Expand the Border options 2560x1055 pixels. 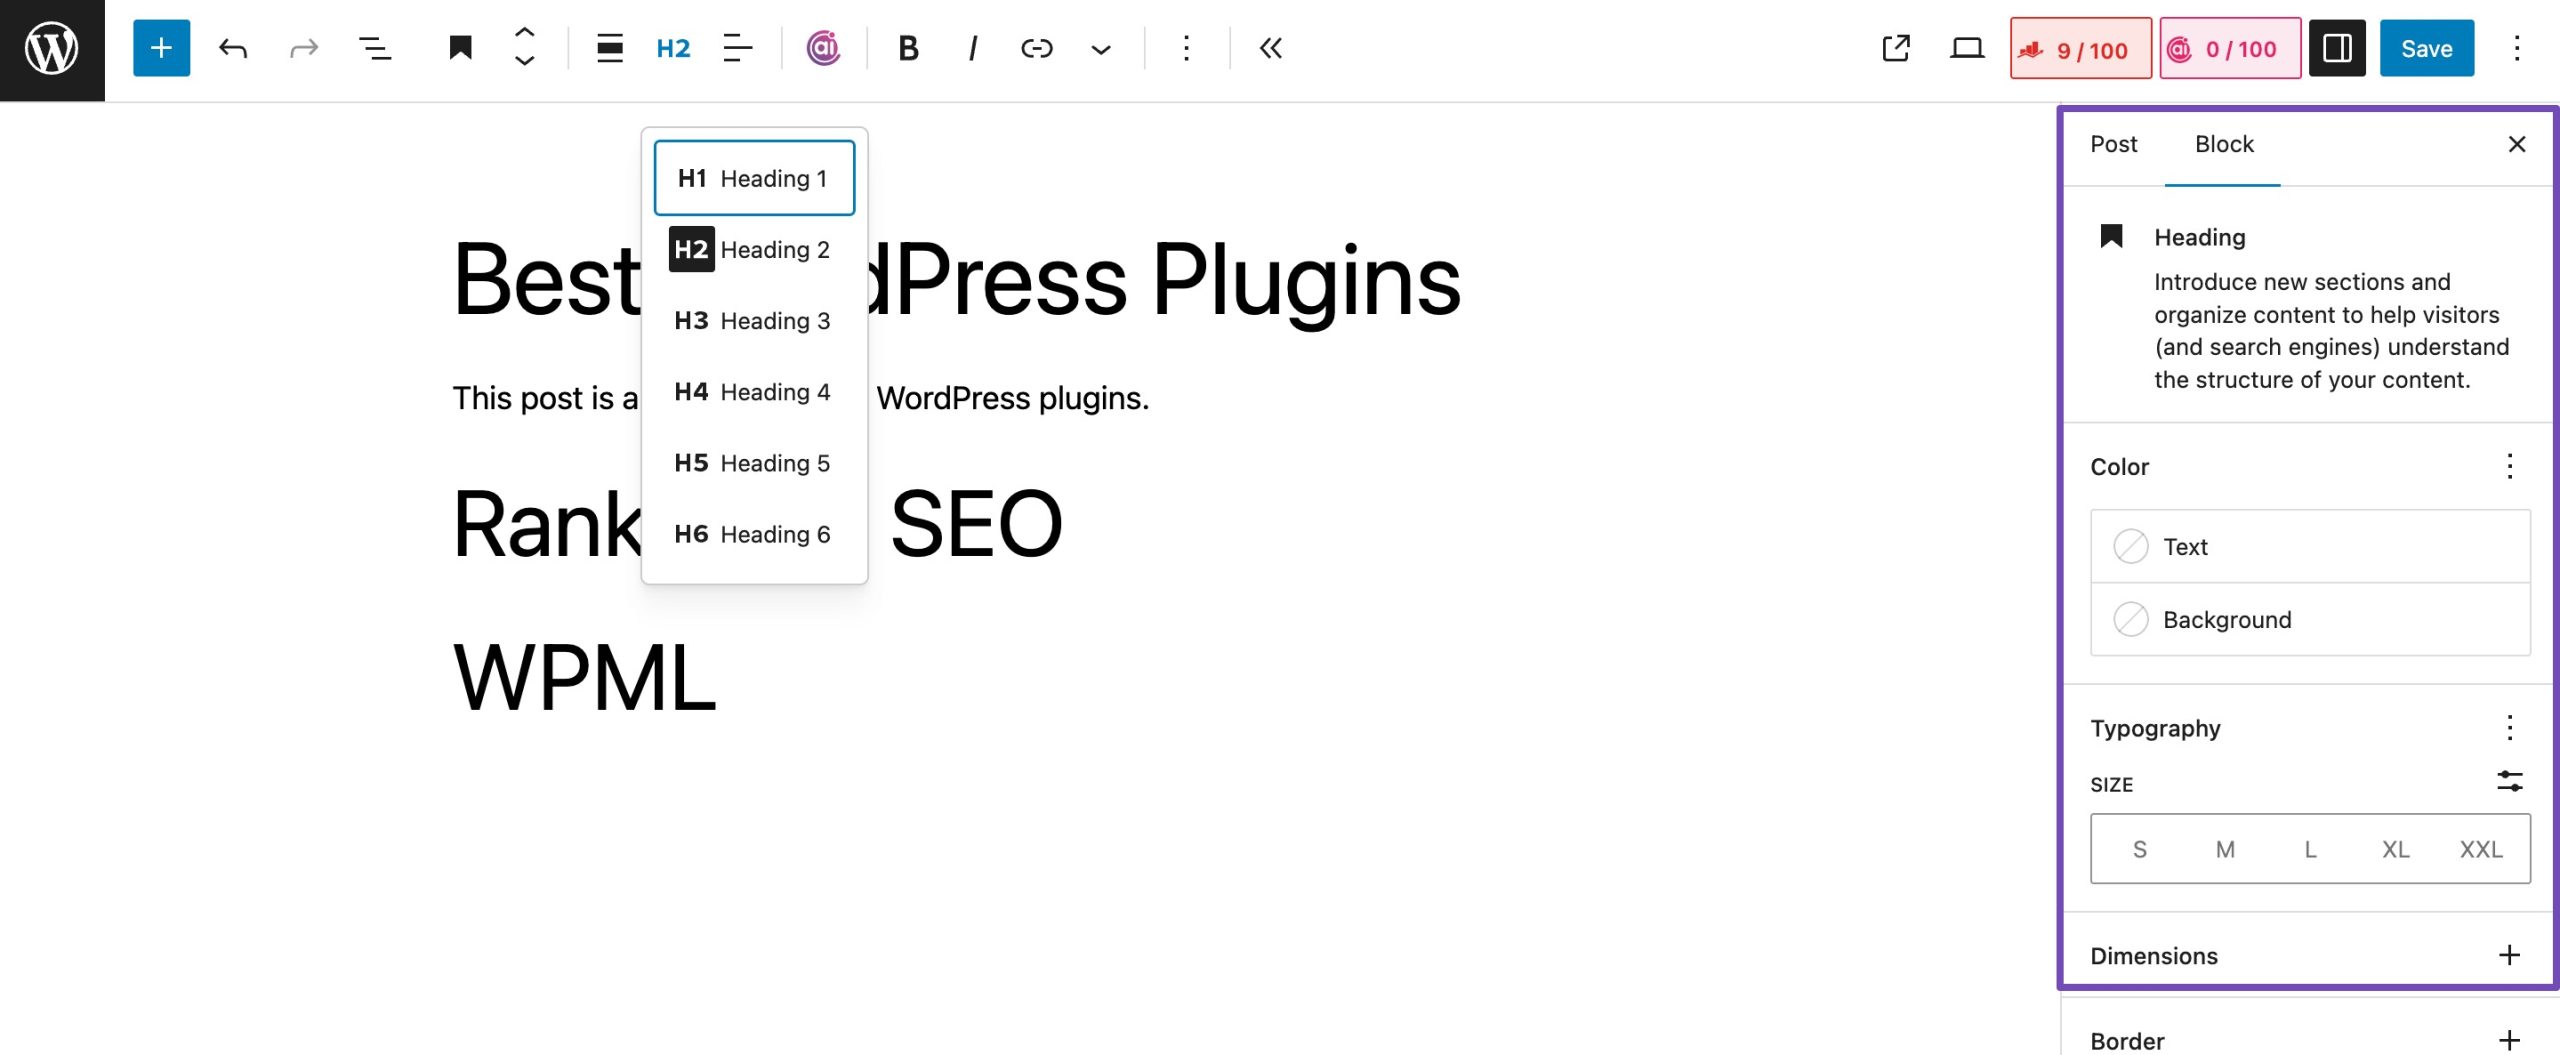[x=2509, y=1040]
